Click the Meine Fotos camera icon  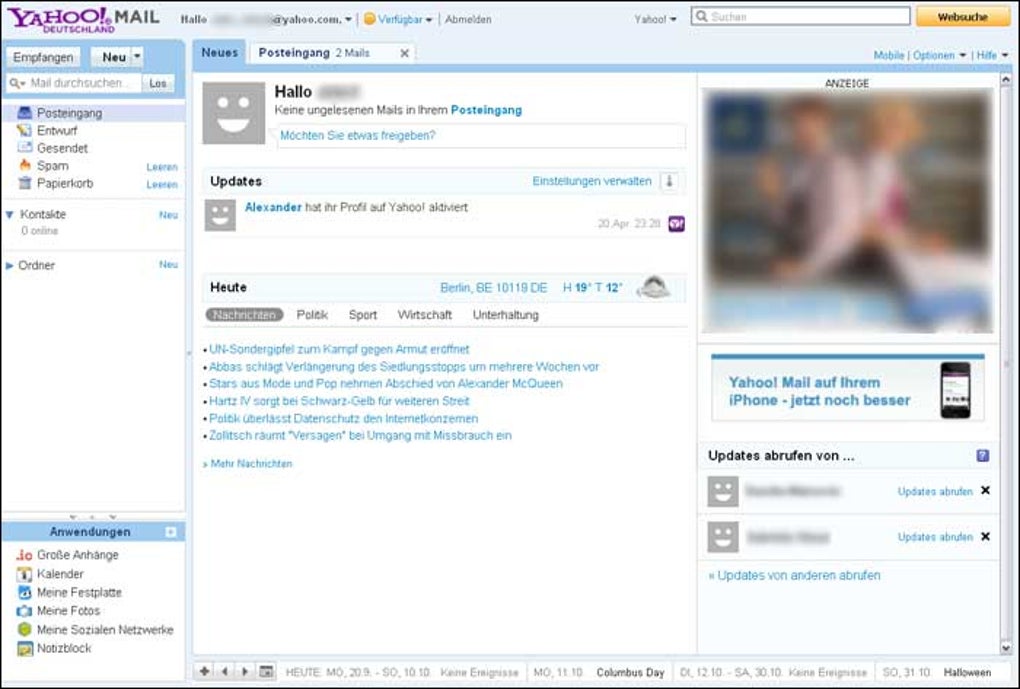(24, 611)
